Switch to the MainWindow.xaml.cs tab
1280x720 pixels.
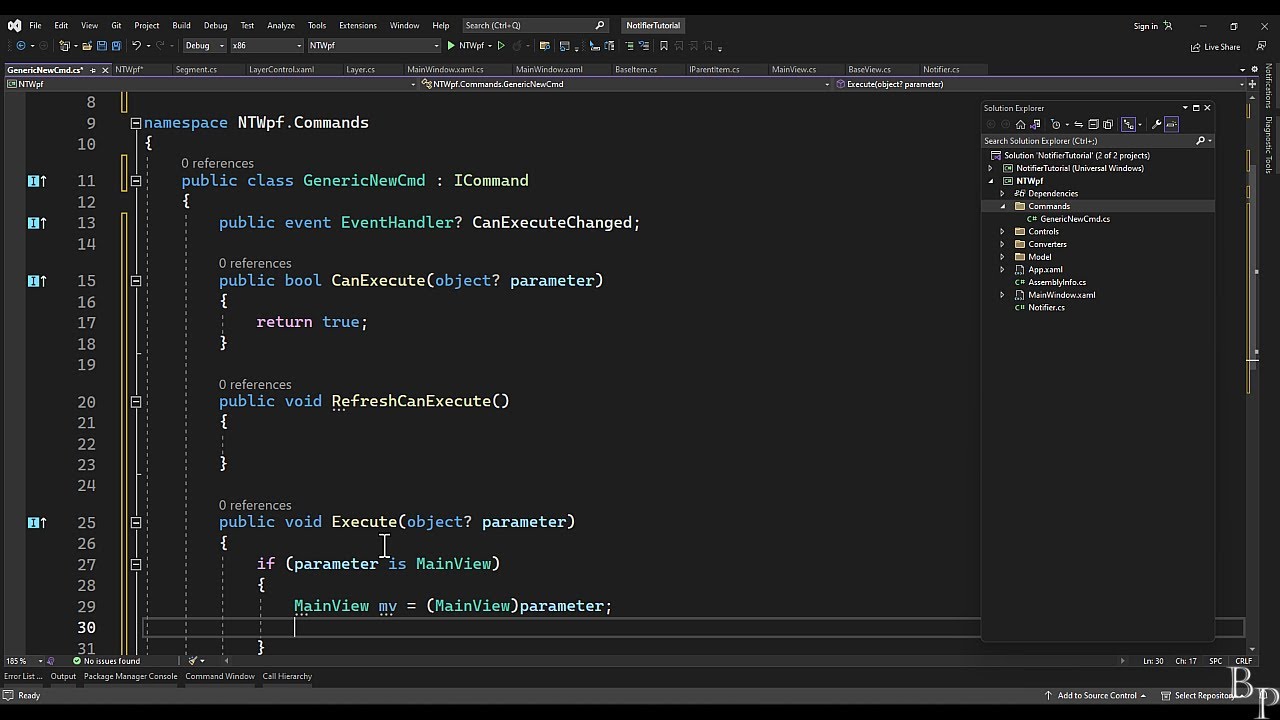click(445, 70)
